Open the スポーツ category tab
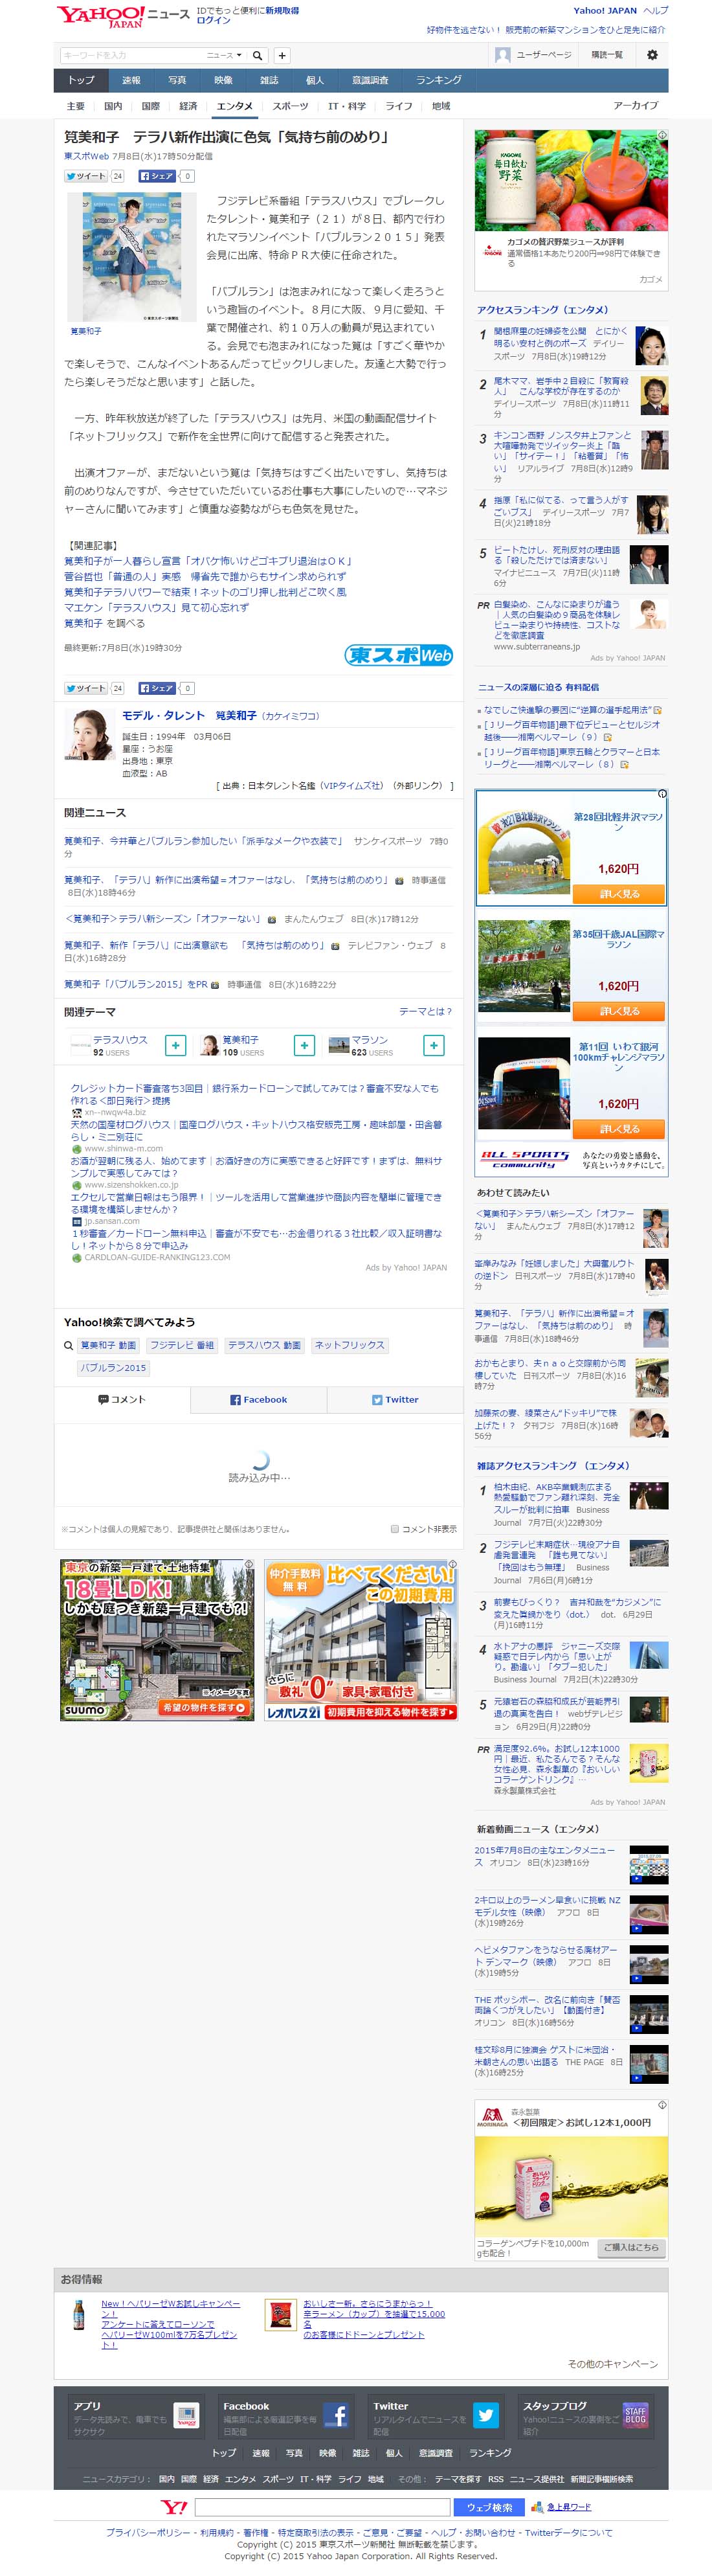 point(290,106)
